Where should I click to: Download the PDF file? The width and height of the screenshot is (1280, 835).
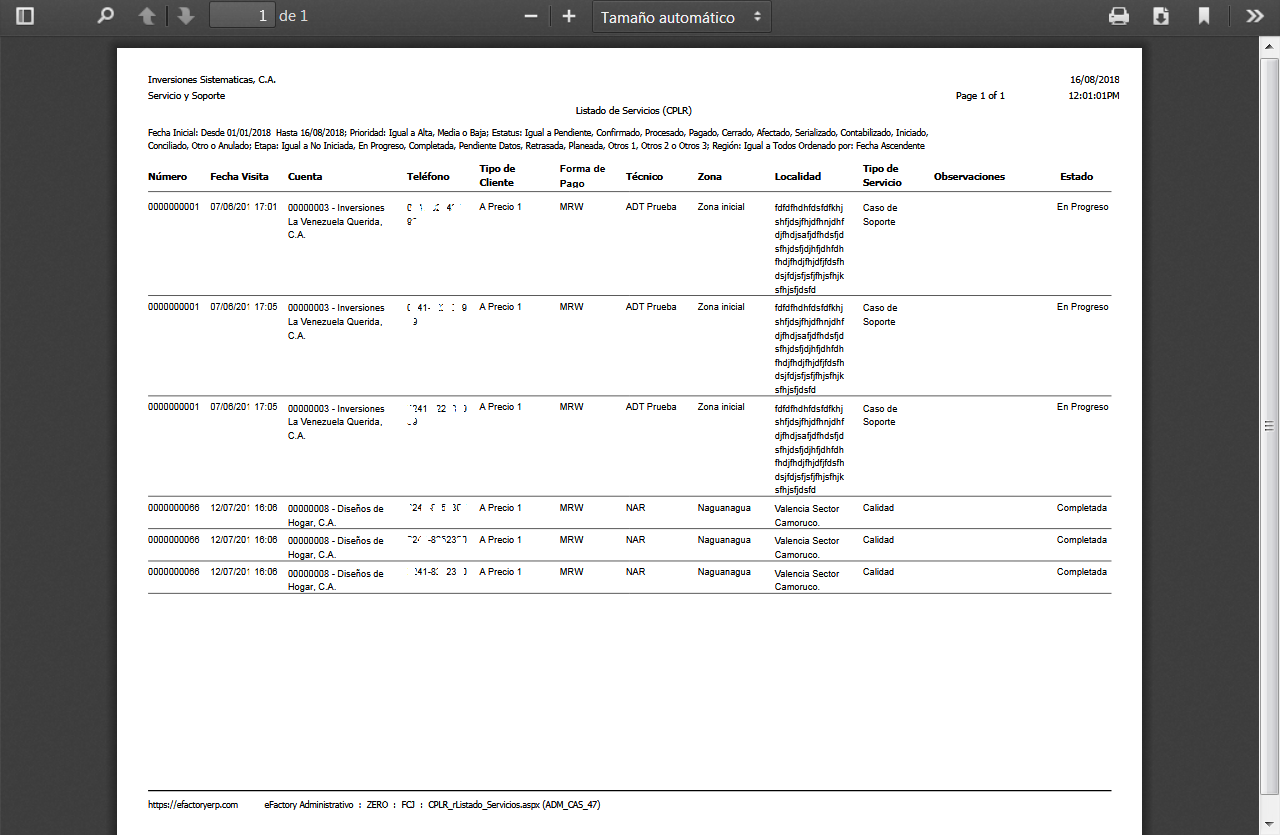coord(1161,16)
